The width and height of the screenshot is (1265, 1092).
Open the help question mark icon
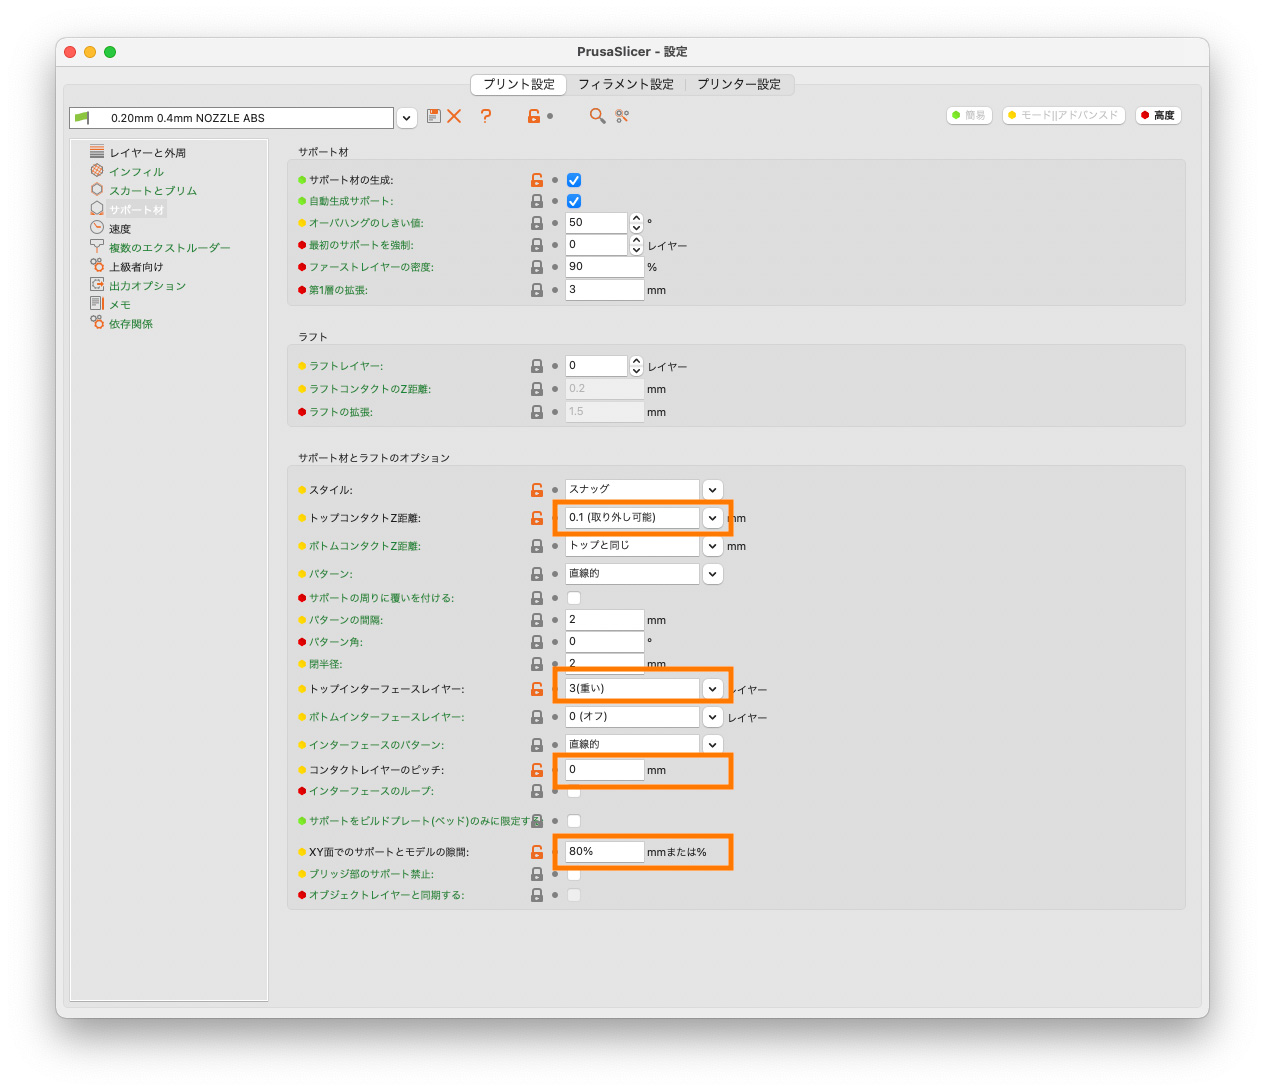tap(486, 116)
